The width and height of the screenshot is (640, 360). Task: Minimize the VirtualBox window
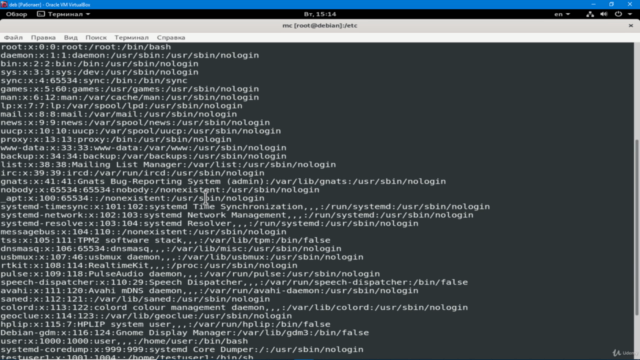pyautogui.click(x=593, y=4)
